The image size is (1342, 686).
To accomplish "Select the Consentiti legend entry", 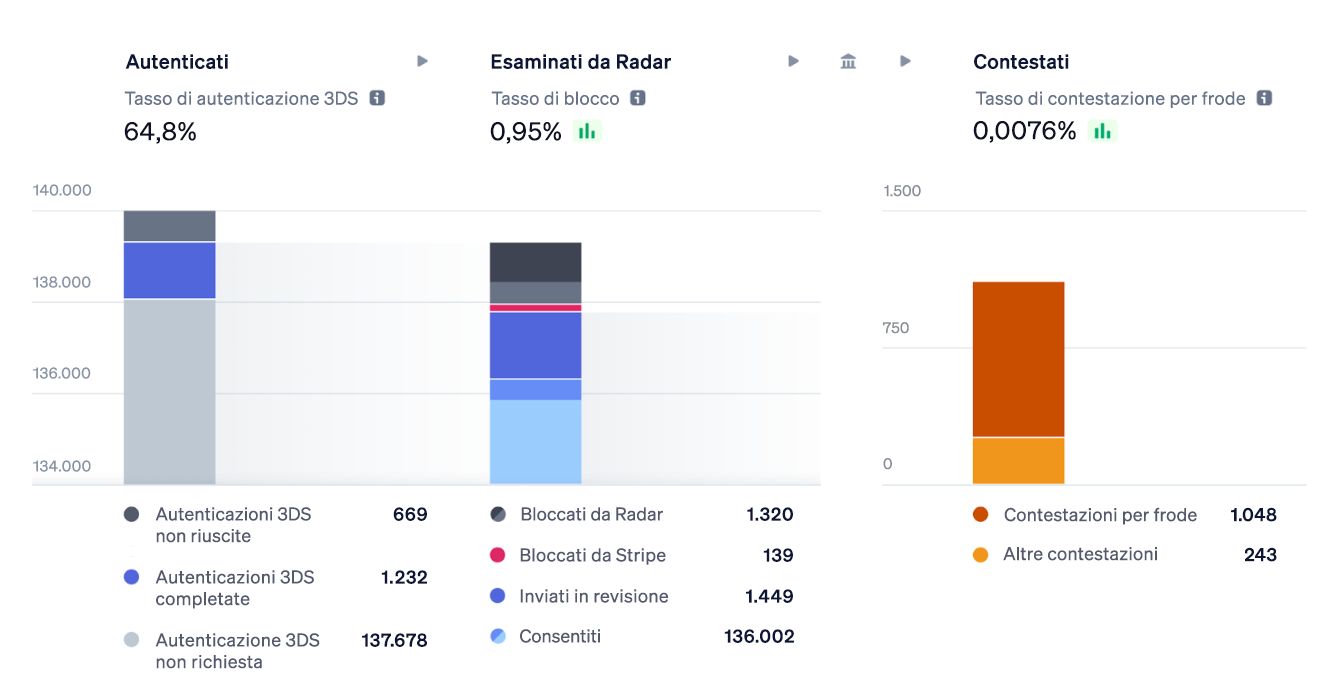I will click(x=560, y=636).
